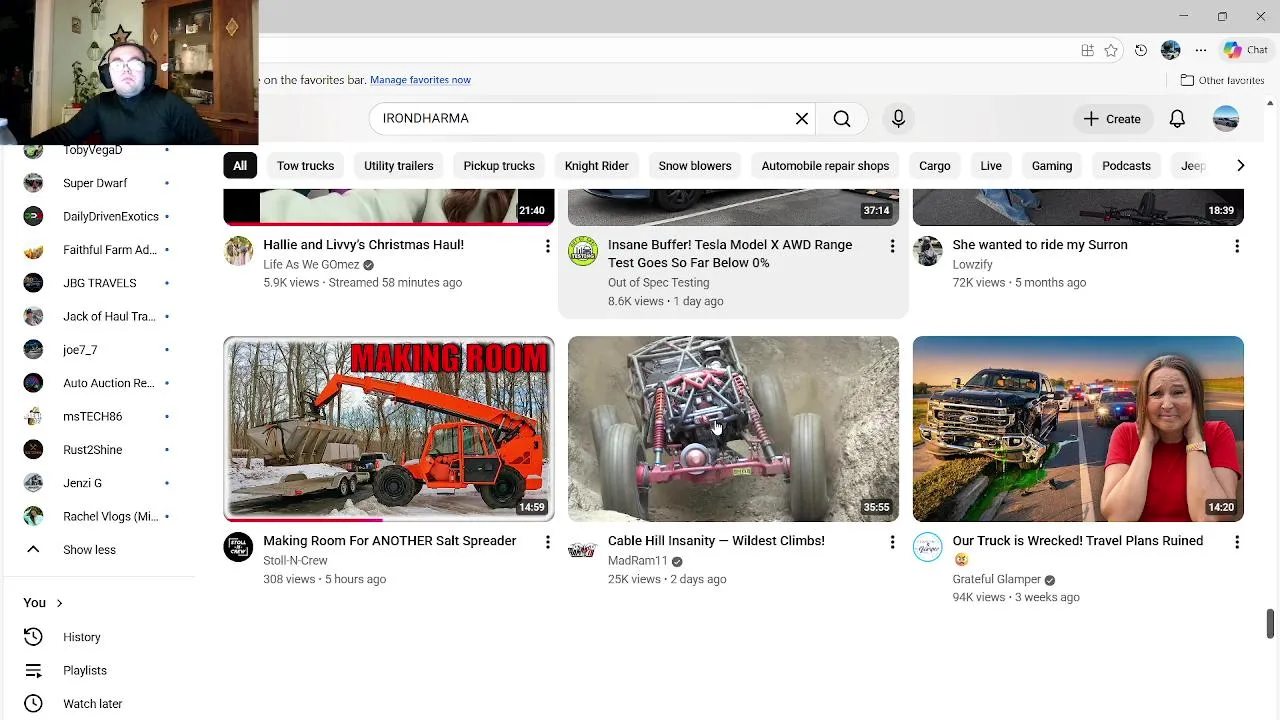Open the Stoll-N-Crew channel avatar
The image size is (1280, 720).
pos(238,547)
